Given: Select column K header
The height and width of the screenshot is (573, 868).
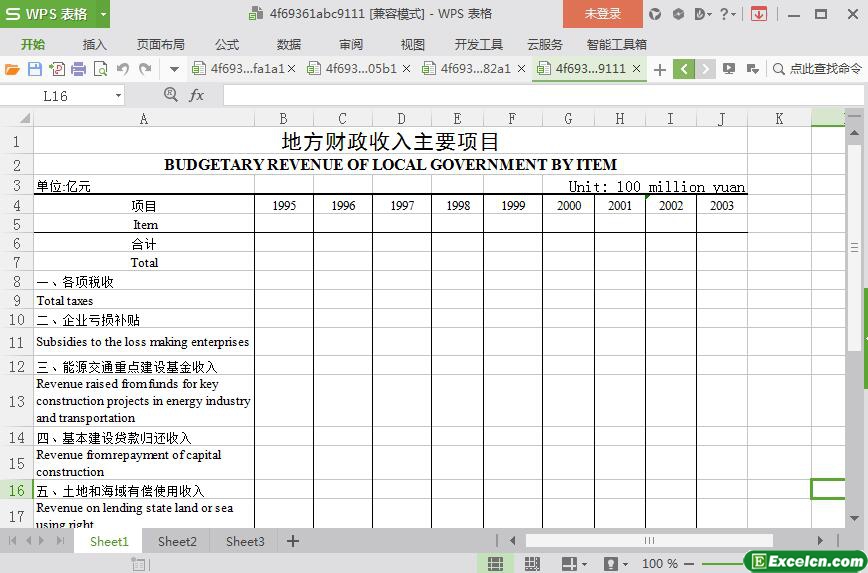Looking at the screenshot, I should pyautogui.click(x=779, y=118).
